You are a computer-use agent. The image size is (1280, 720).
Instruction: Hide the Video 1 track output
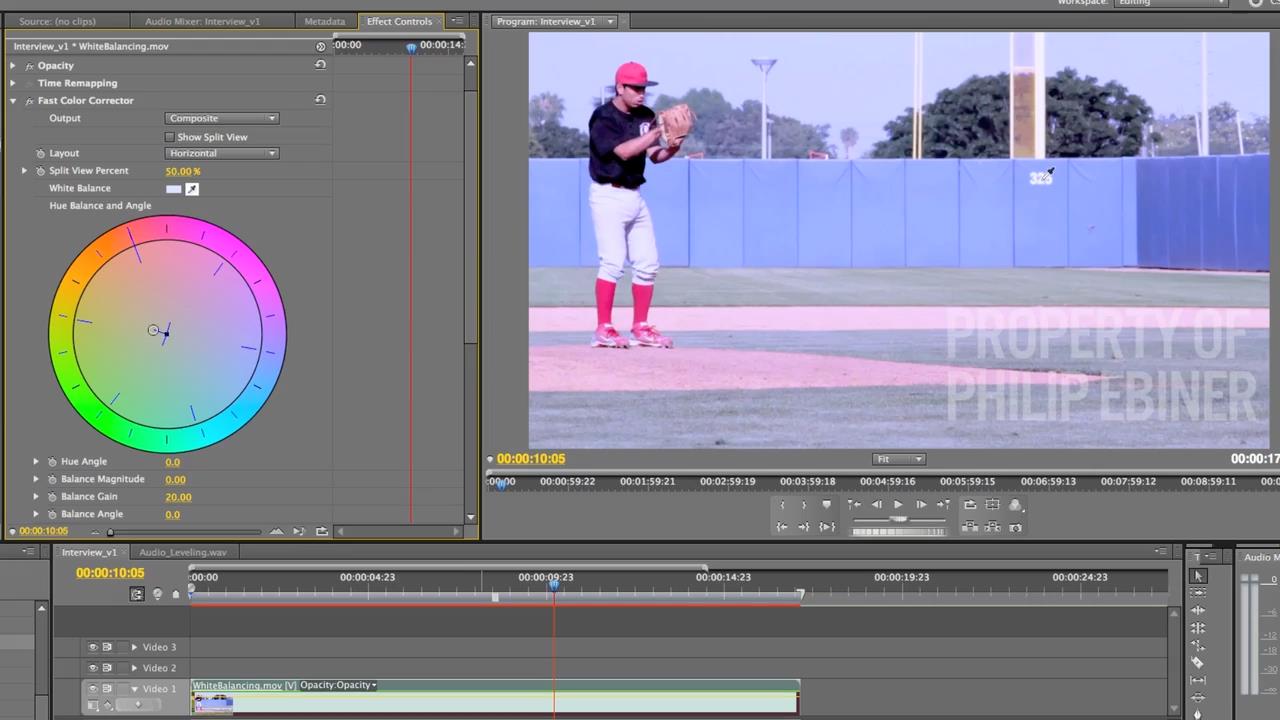tap(93, 689)
